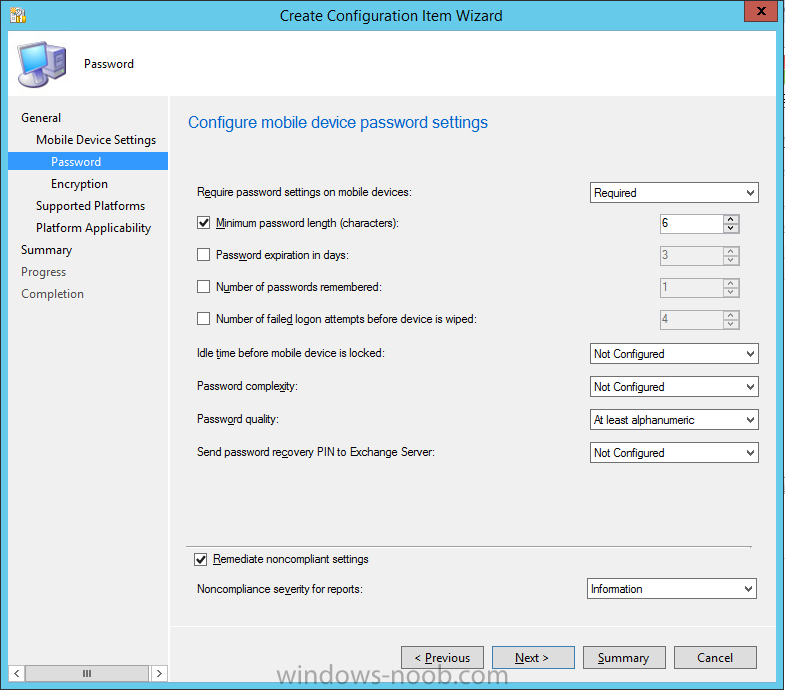The height and width of the screenshot is (690, 785).
Task: Click the Completion step label
Action: pos(53,294)
